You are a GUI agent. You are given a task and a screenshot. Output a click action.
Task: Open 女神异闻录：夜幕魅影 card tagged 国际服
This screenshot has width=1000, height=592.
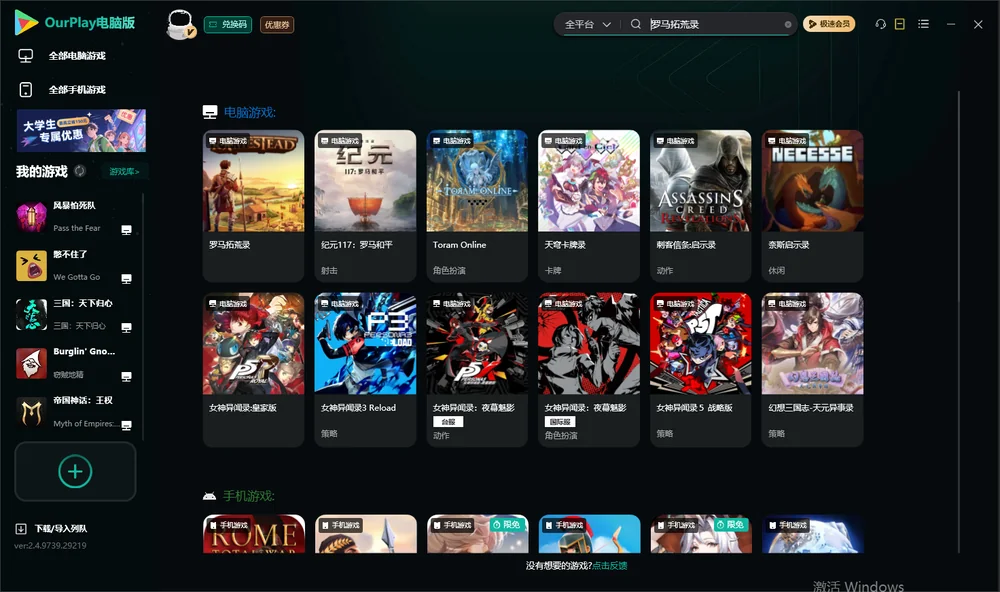click(589, 370)
